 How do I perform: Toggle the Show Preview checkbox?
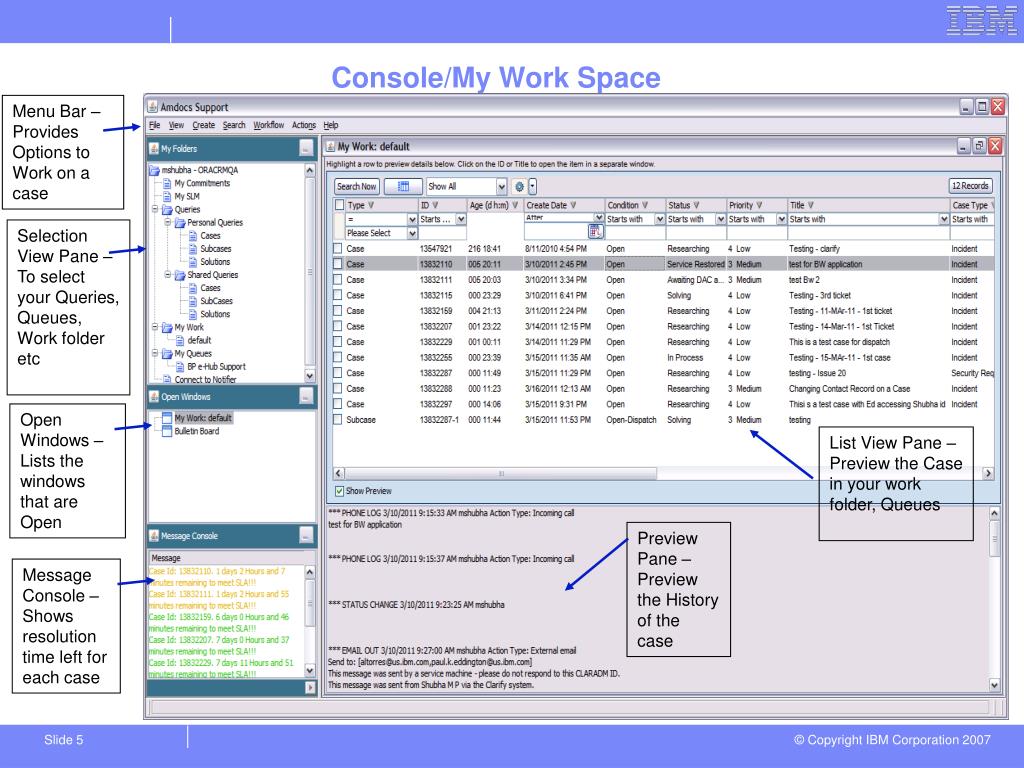tap(340, 491)
